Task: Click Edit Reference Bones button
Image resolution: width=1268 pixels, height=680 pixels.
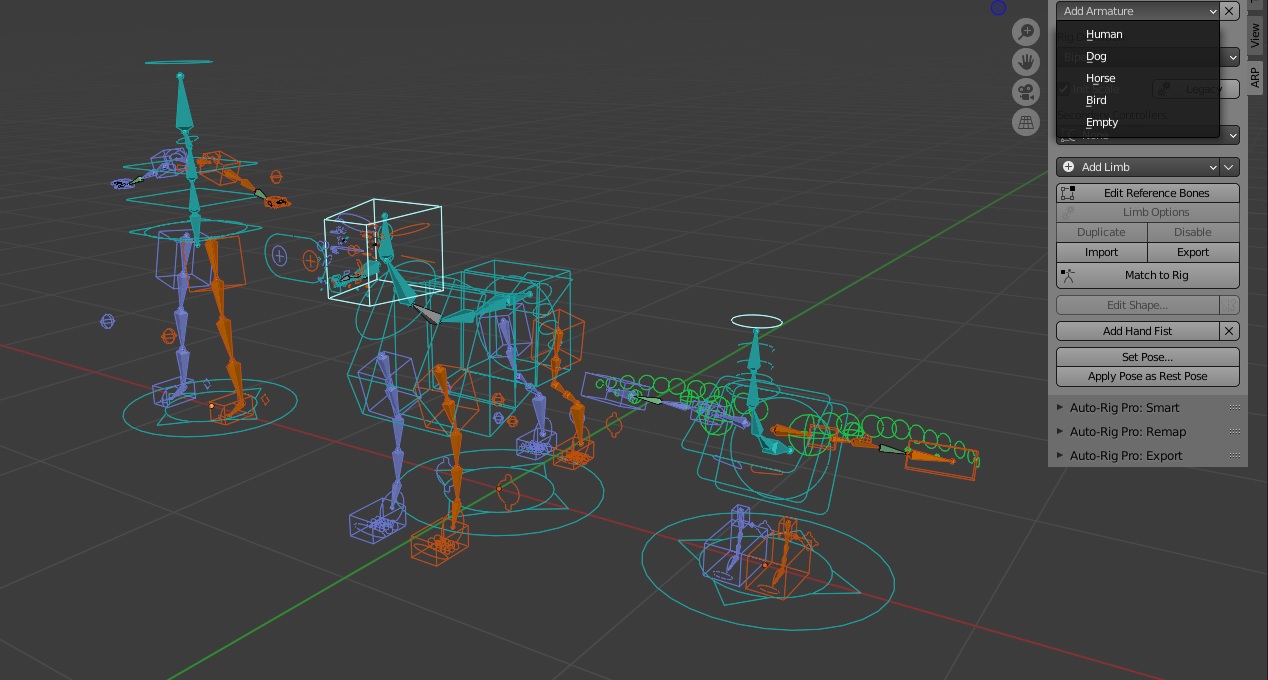Action: (1148, 193)
